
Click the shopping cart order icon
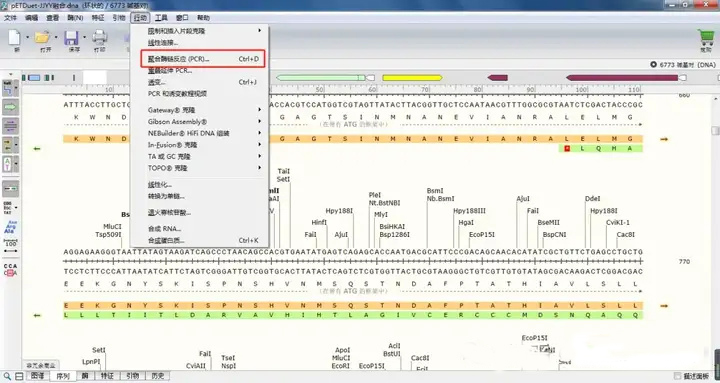coord(705,37)
